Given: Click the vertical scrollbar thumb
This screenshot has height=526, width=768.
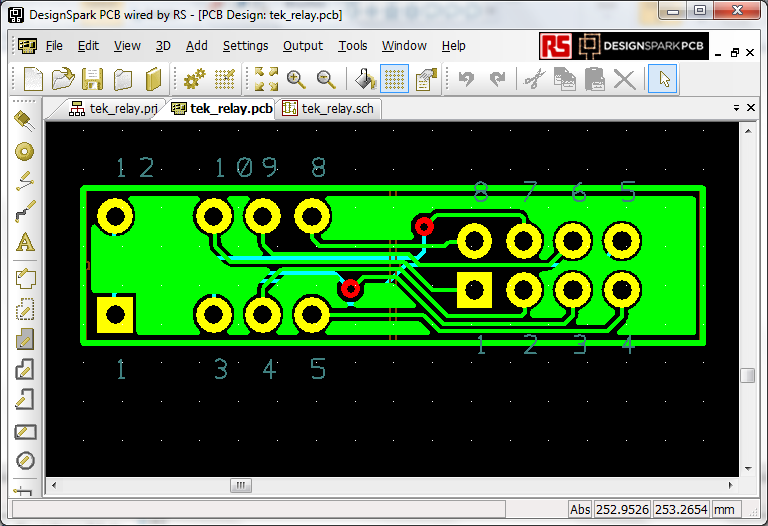Looking at the screenshot, I should pos(747,375).
